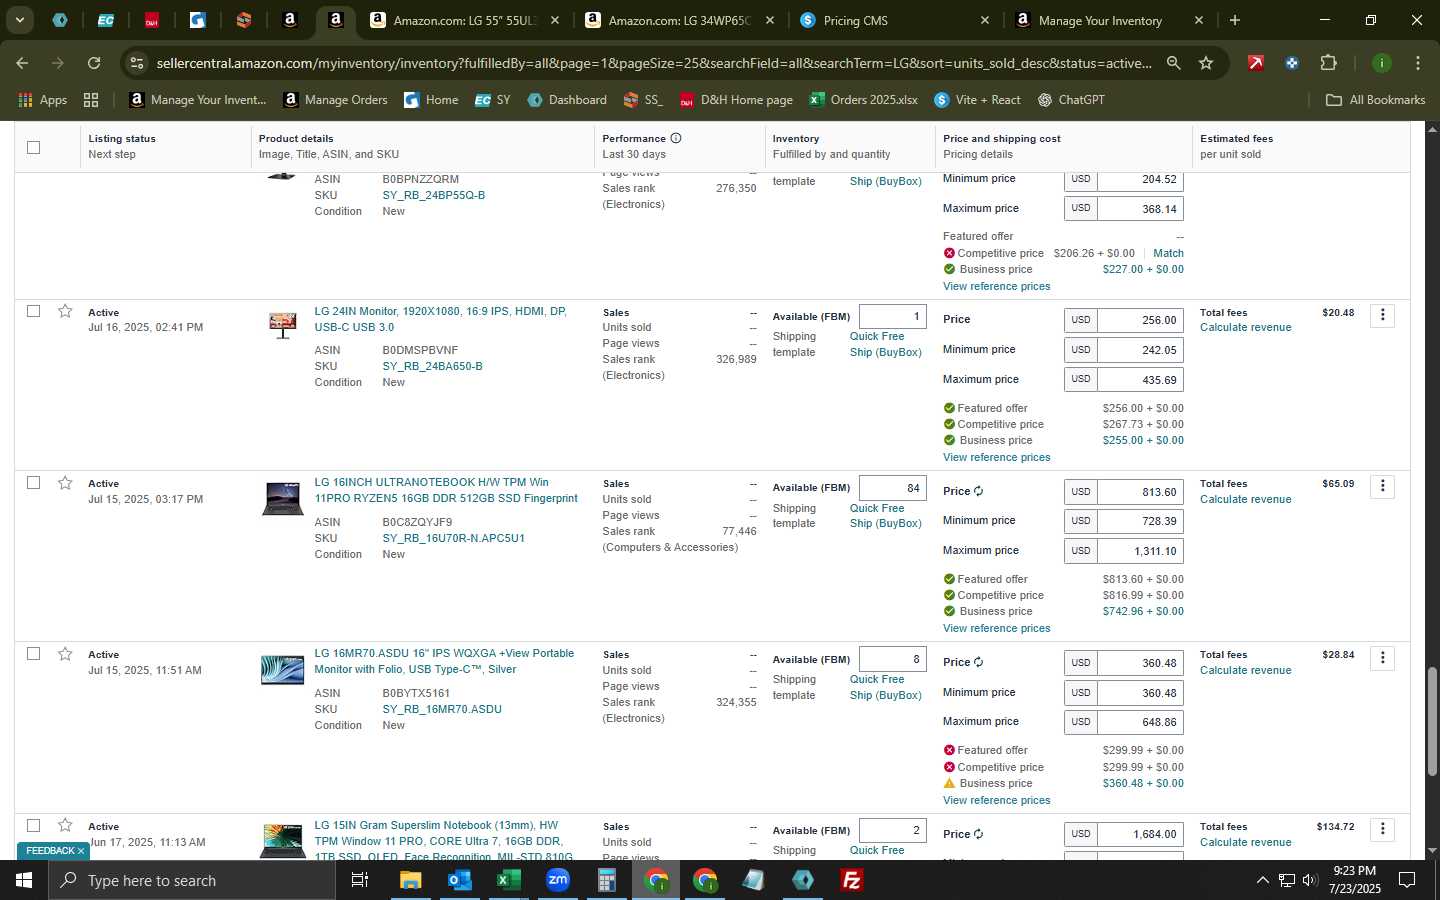
Task: Open the volume tray icon
Action: pyautogui.click(x=1310, y=880)
